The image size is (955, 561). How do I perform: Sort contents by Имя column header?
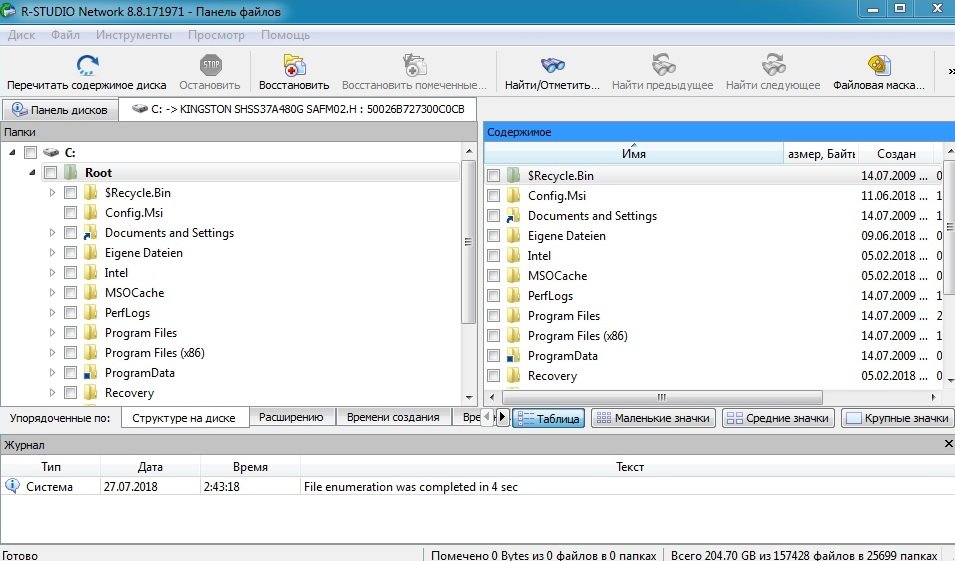634,153
